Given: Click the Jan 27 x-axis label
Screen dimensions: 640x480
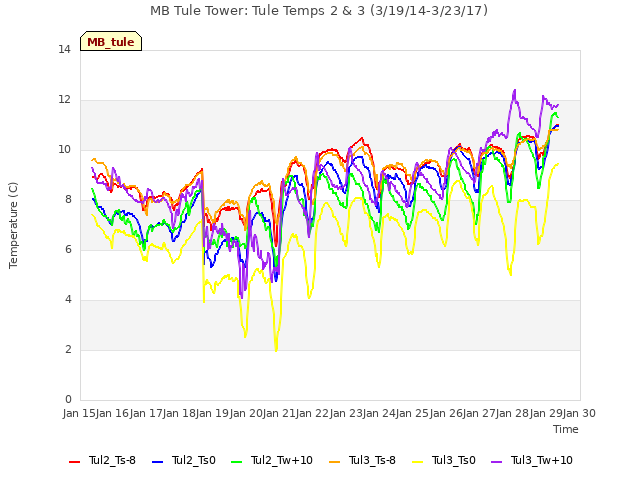Looking at the screenshot, I should point(480,413).
